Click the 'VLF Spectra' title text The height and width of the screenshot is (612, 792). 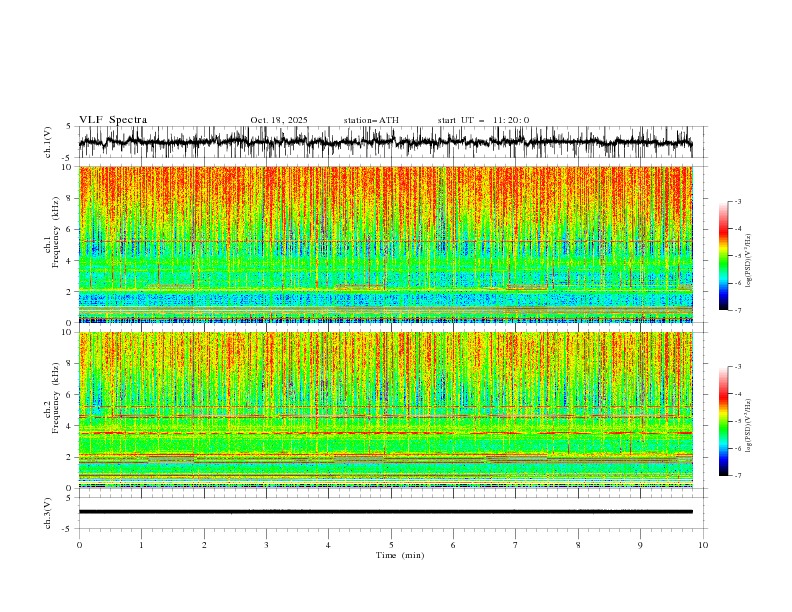[113, 120]
